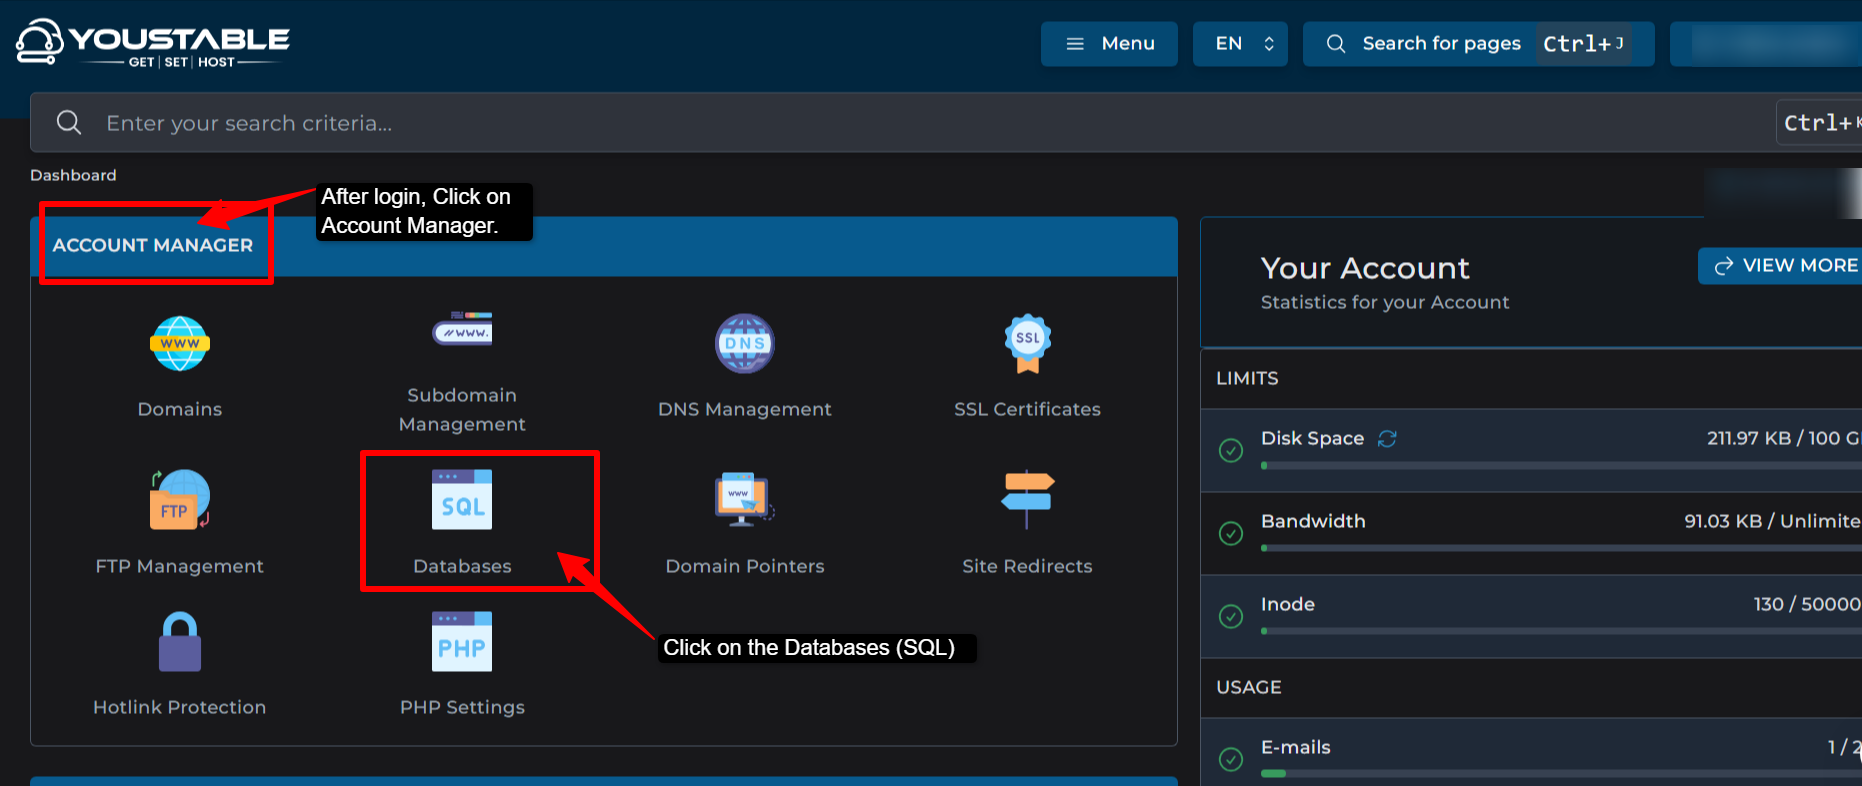1862x786 pixels.
Task: Click the LIMITS section heading
Action: pyautogui.click(x=1247, y=378)
